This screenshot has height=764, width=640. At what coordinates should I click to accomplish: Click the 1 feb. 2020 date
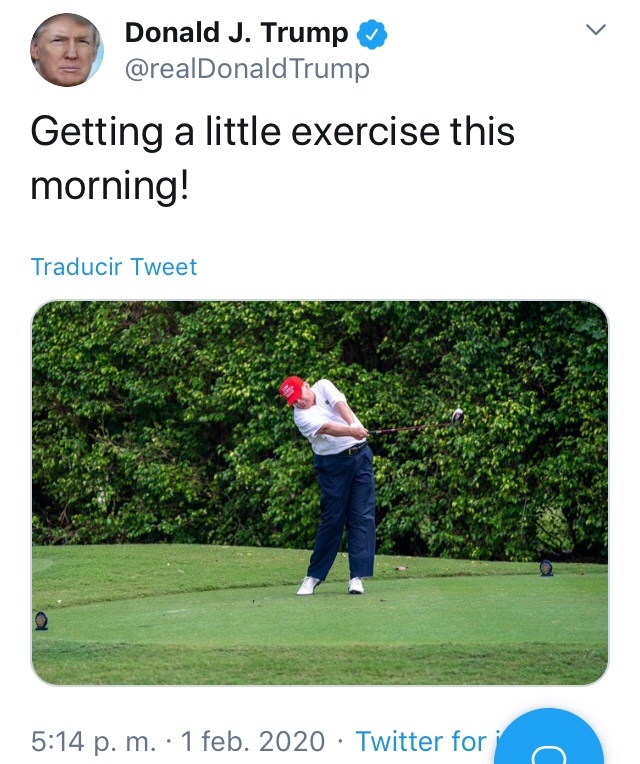tap(253, 741)
